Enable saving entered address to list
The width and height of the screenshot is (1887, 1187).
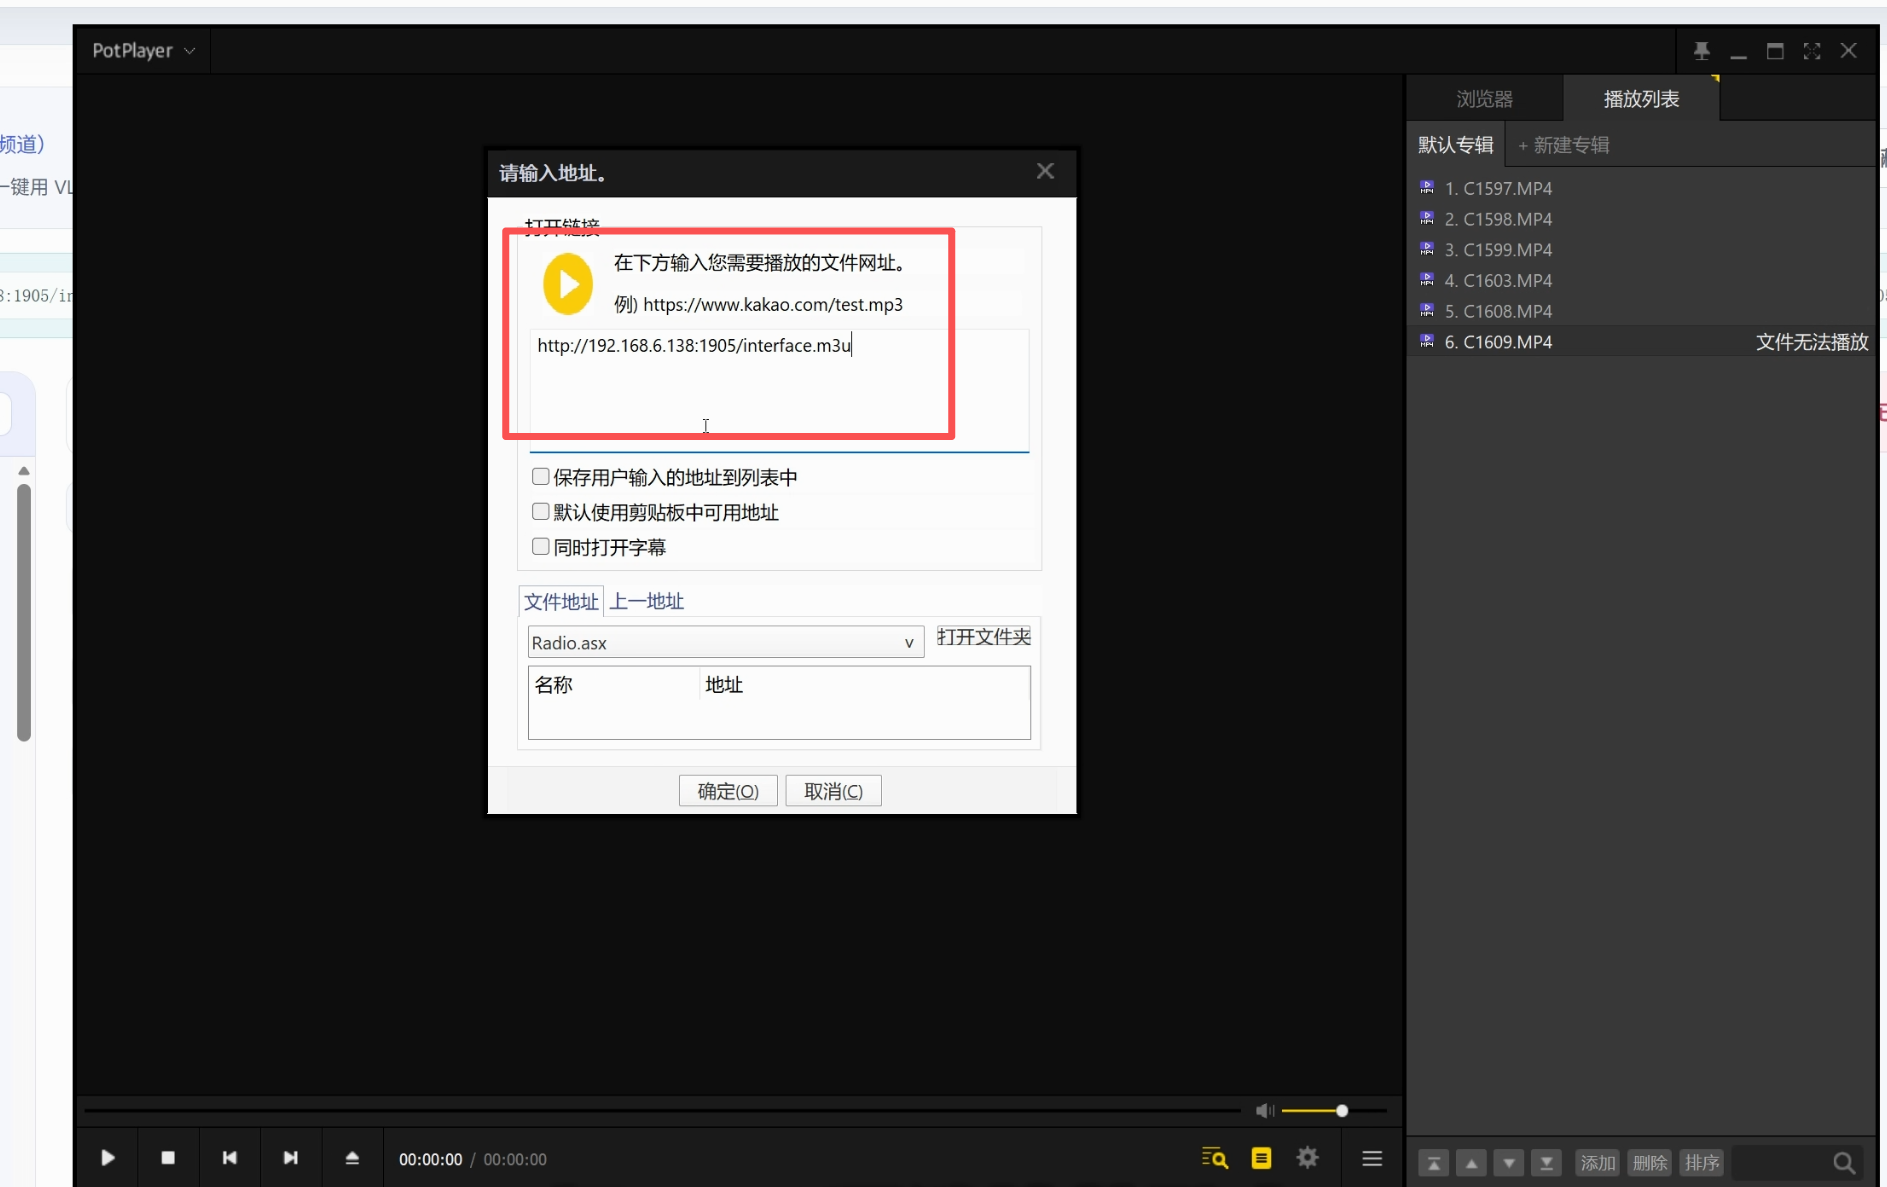(541, 477)
